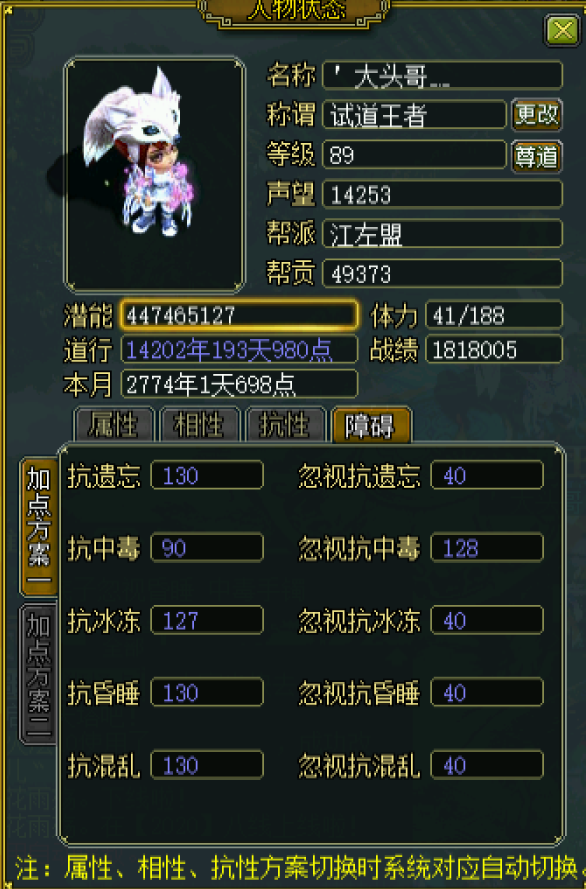Click the 称谓 title field 试道王者
Image resolution: width=586 pixels, height=889 pixels.
tap(414, 115)
